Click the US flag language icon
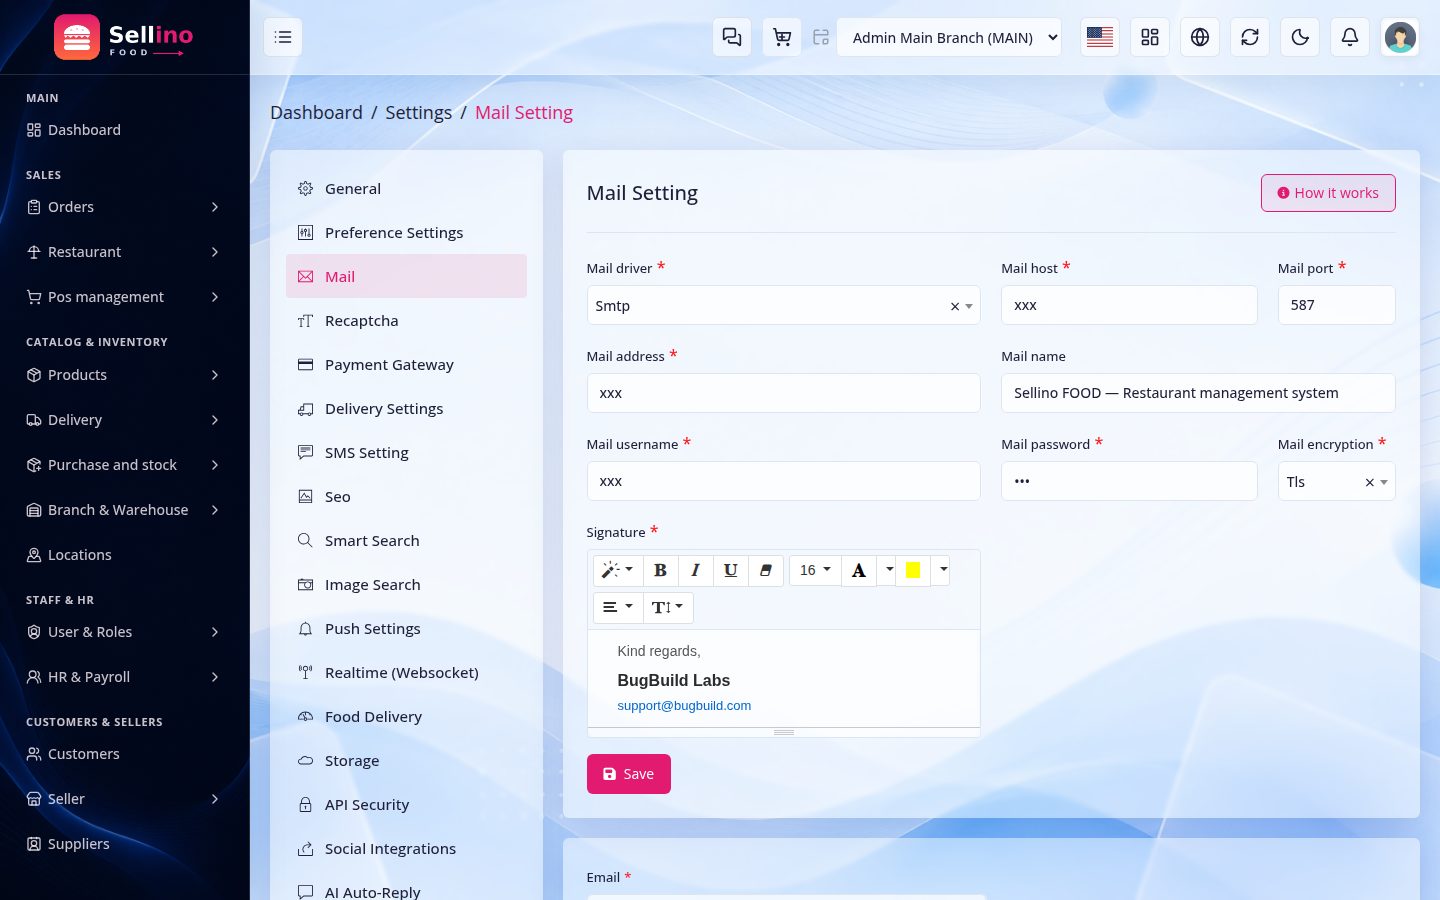Viewport: 1440px width, 900px height. coord(1100,37)
